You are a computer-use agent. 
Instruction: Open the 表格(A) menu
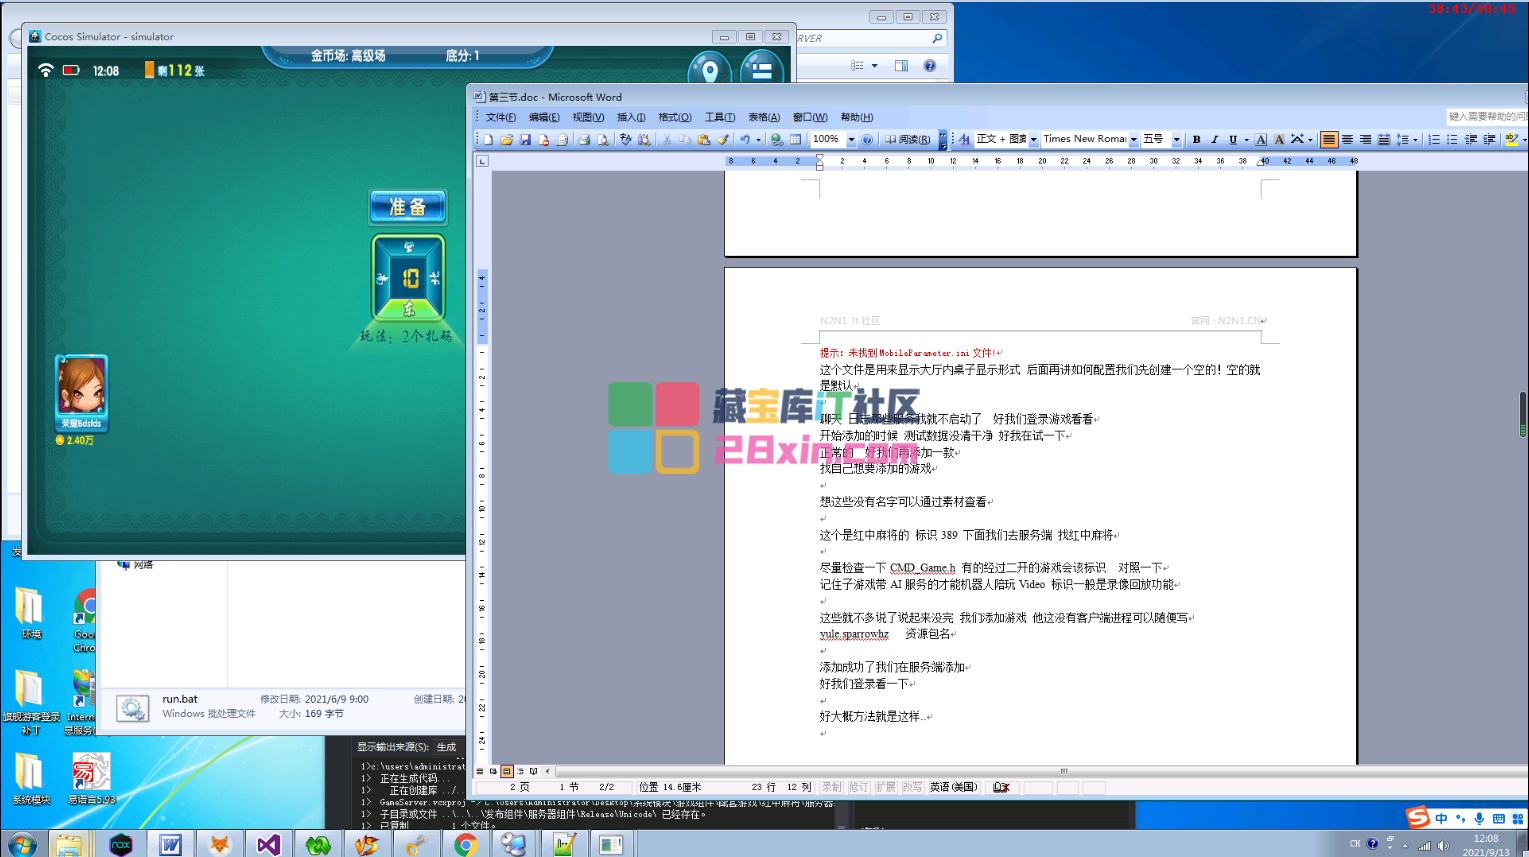(x=764, y=117)
